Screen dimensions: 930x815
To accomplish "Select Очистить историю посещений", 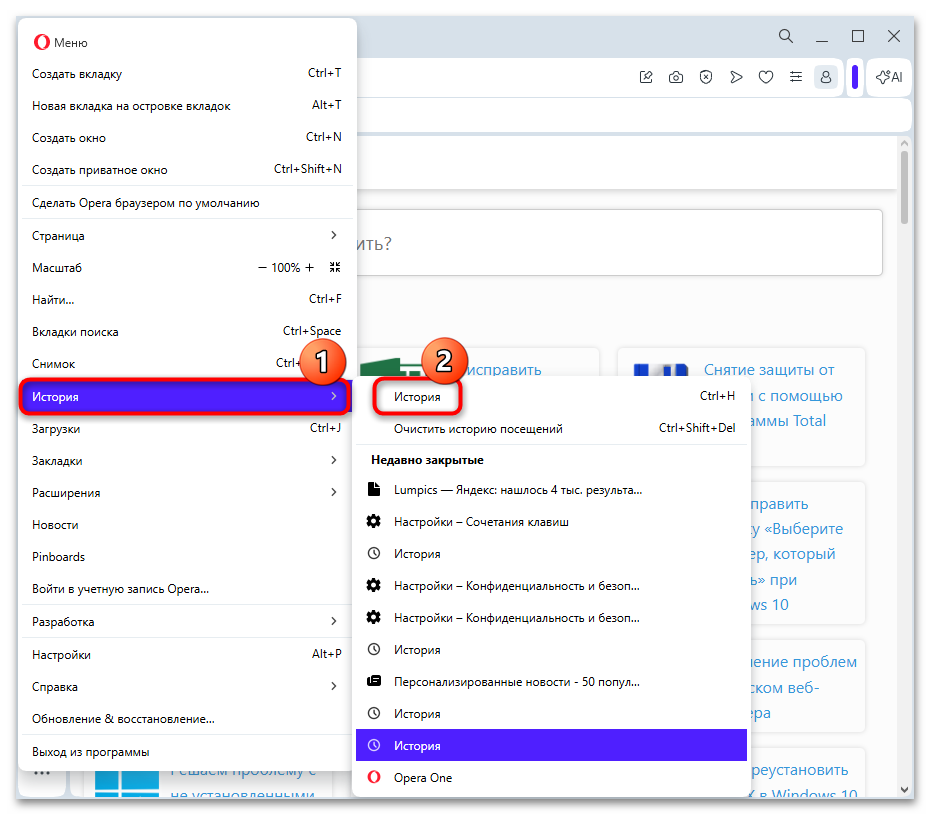I will click(x=551, y=429).
